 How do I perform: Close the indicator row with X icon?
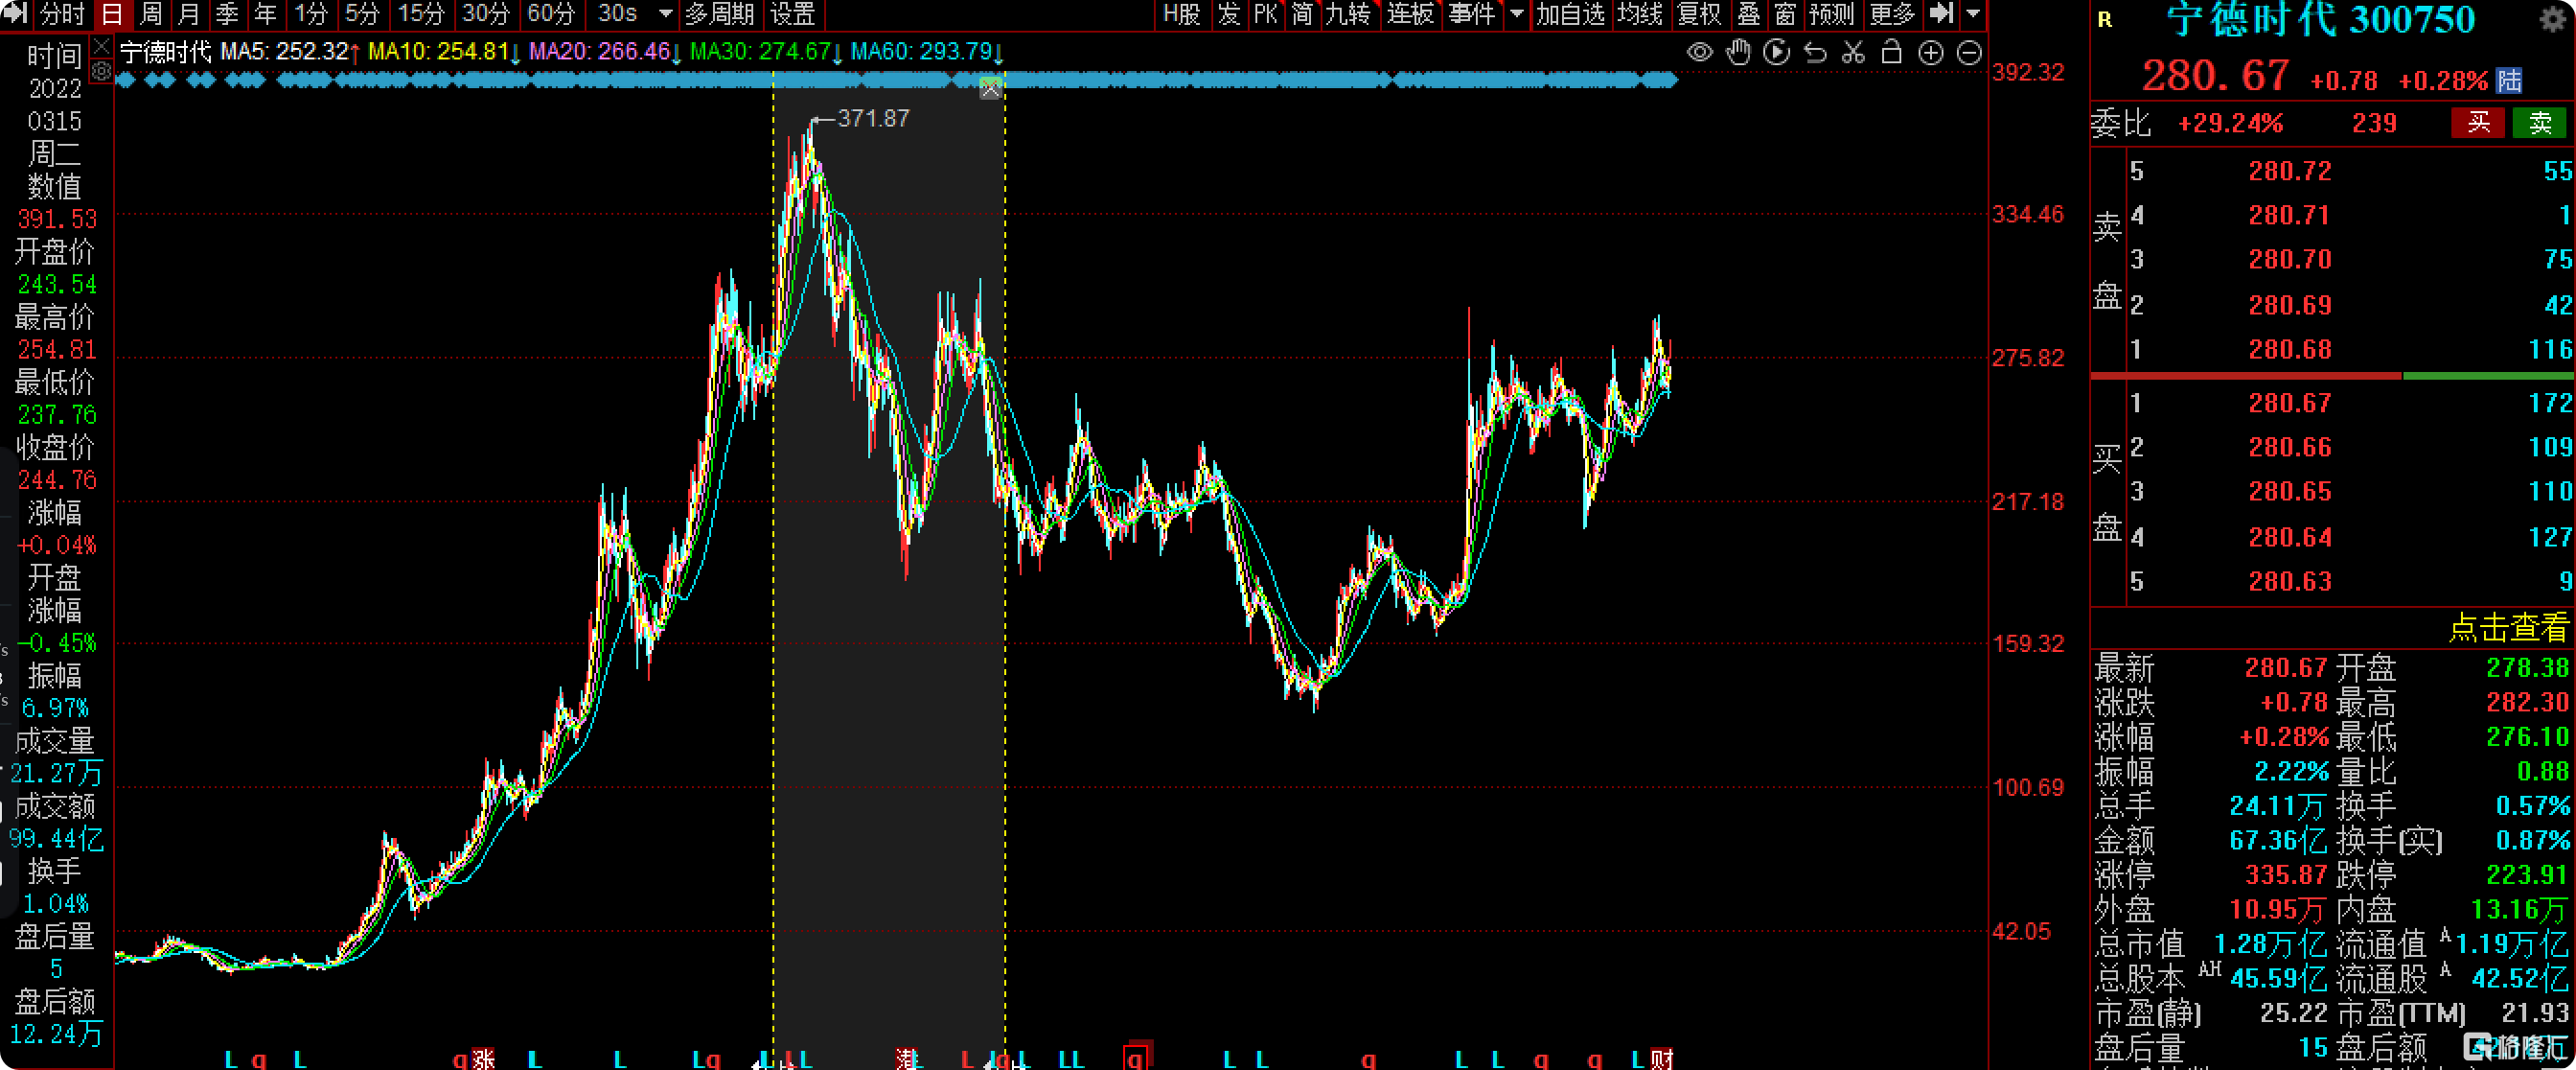[102, 46]
